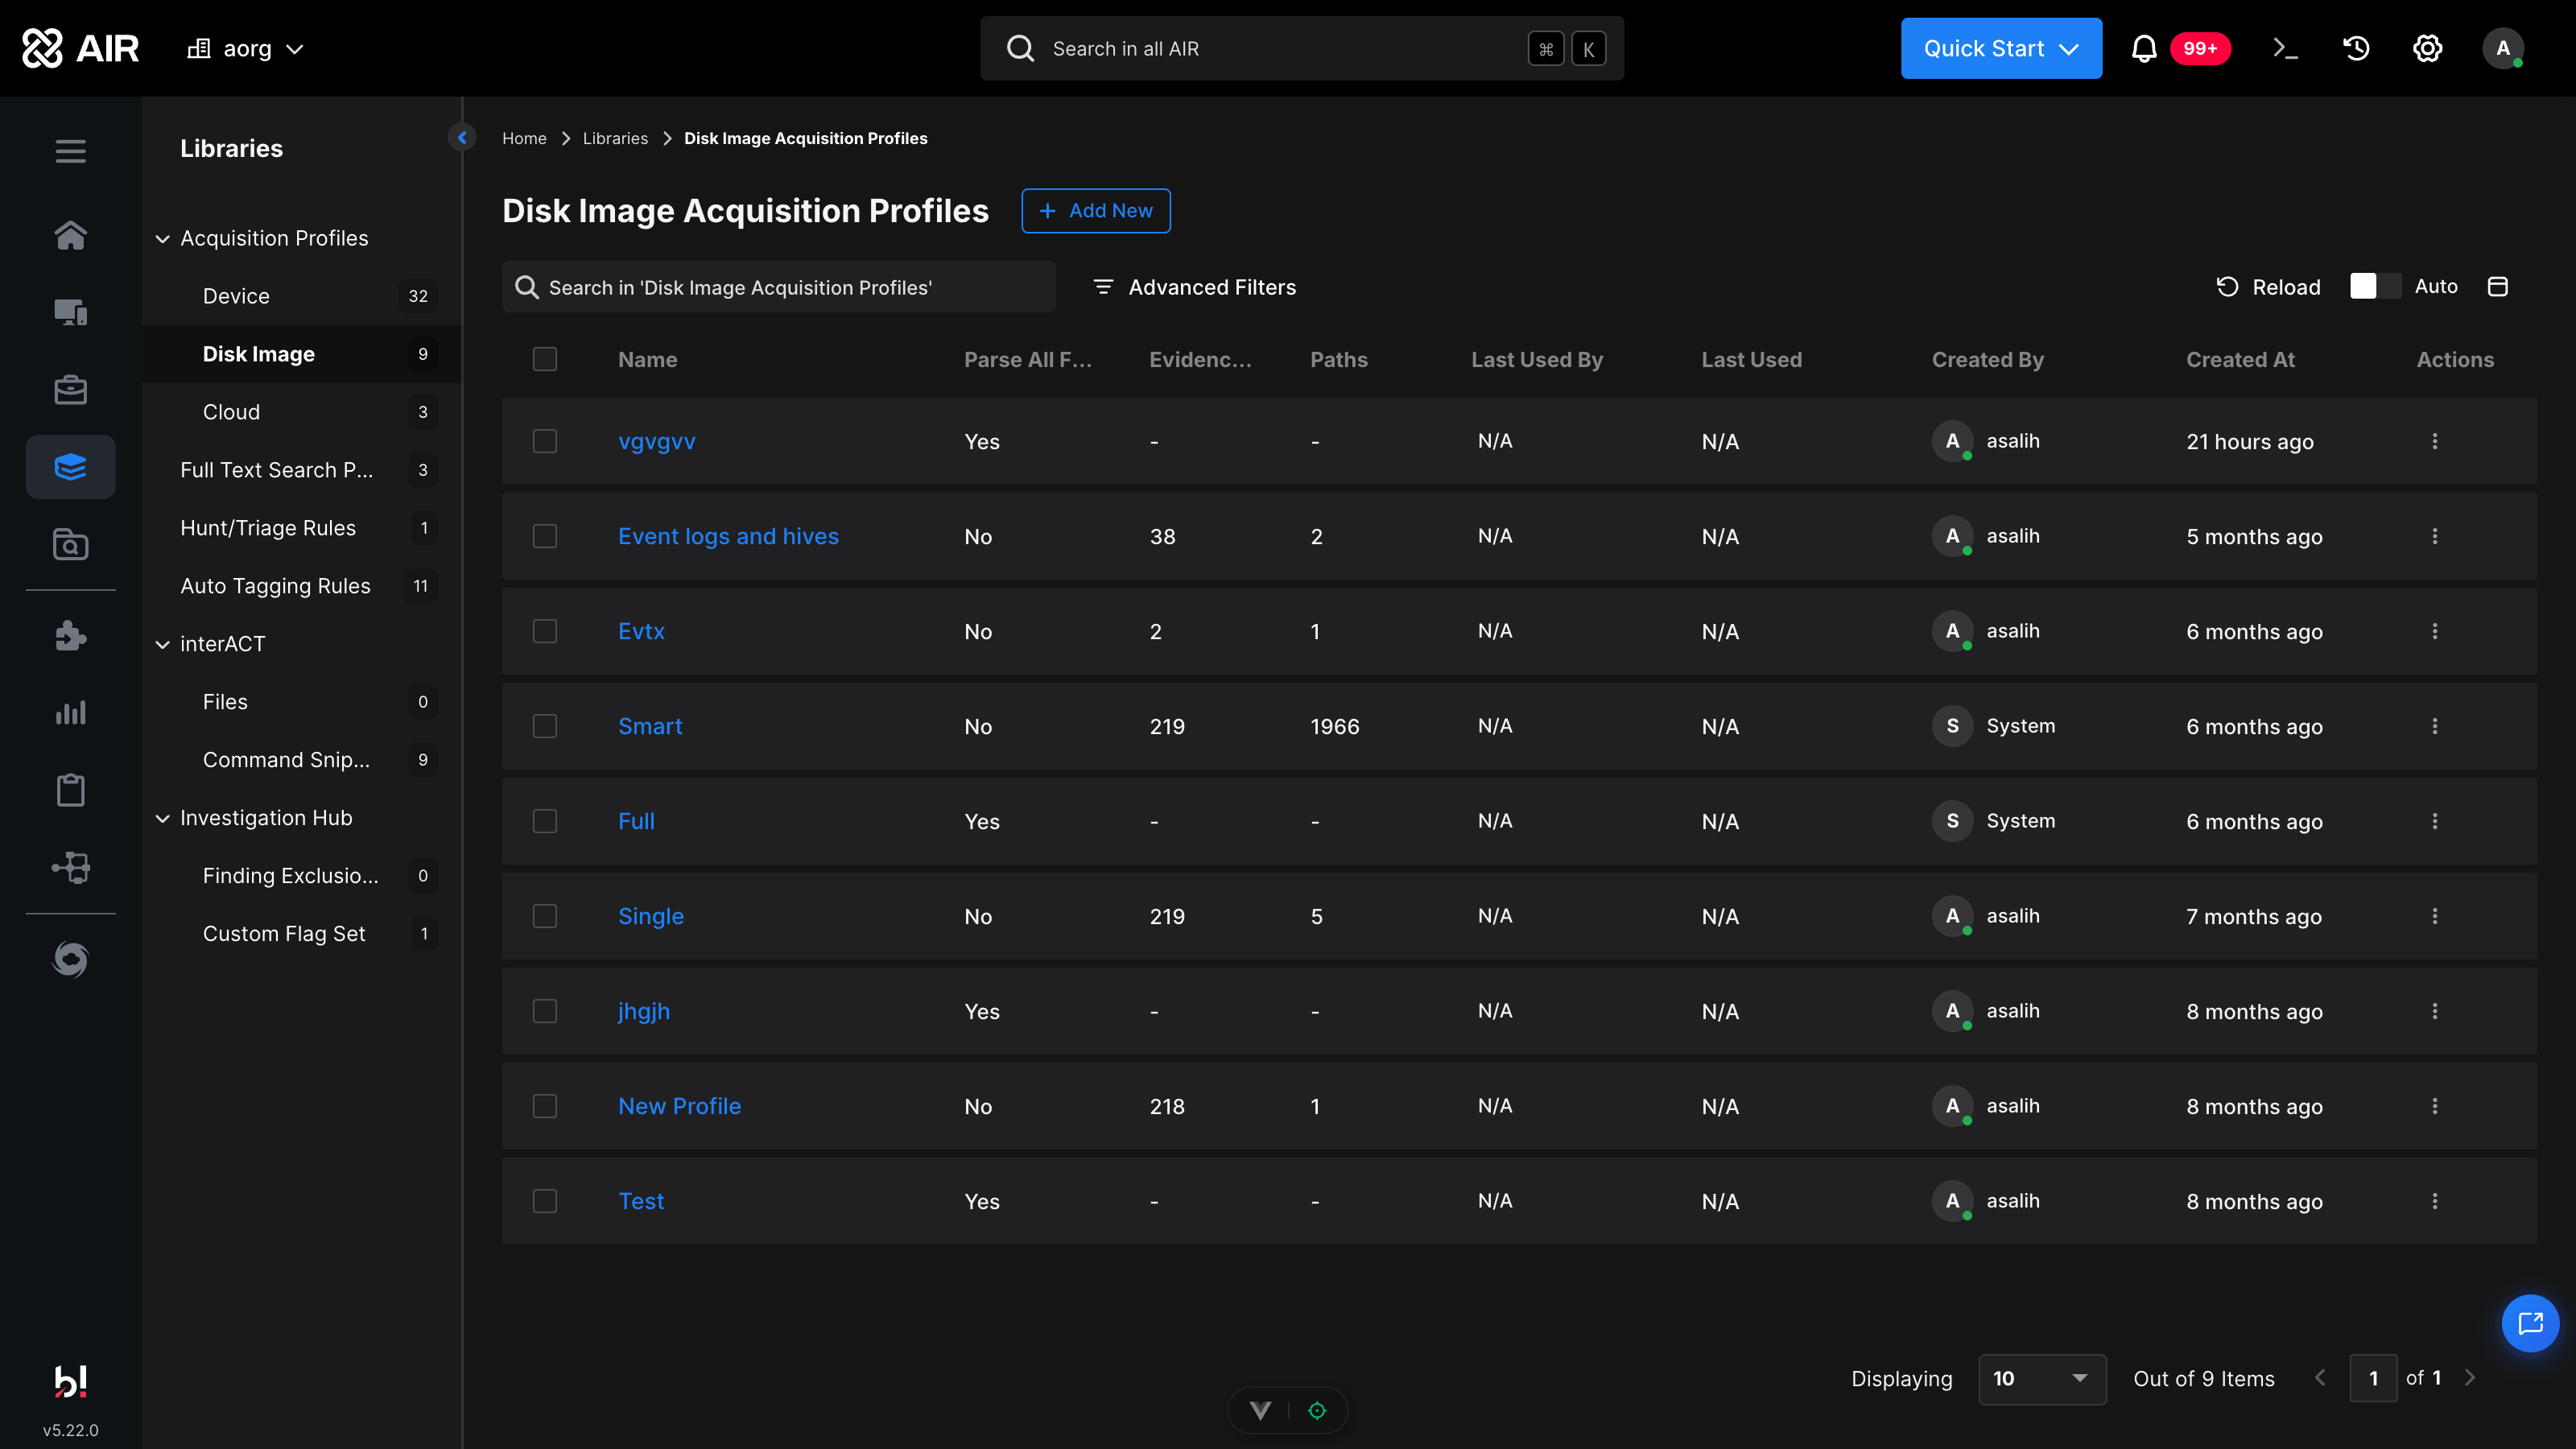The height and width of the screenshot is (1449, 2576).
Task: Click Libraries in the breadcrumb
Action: point(615,138)
